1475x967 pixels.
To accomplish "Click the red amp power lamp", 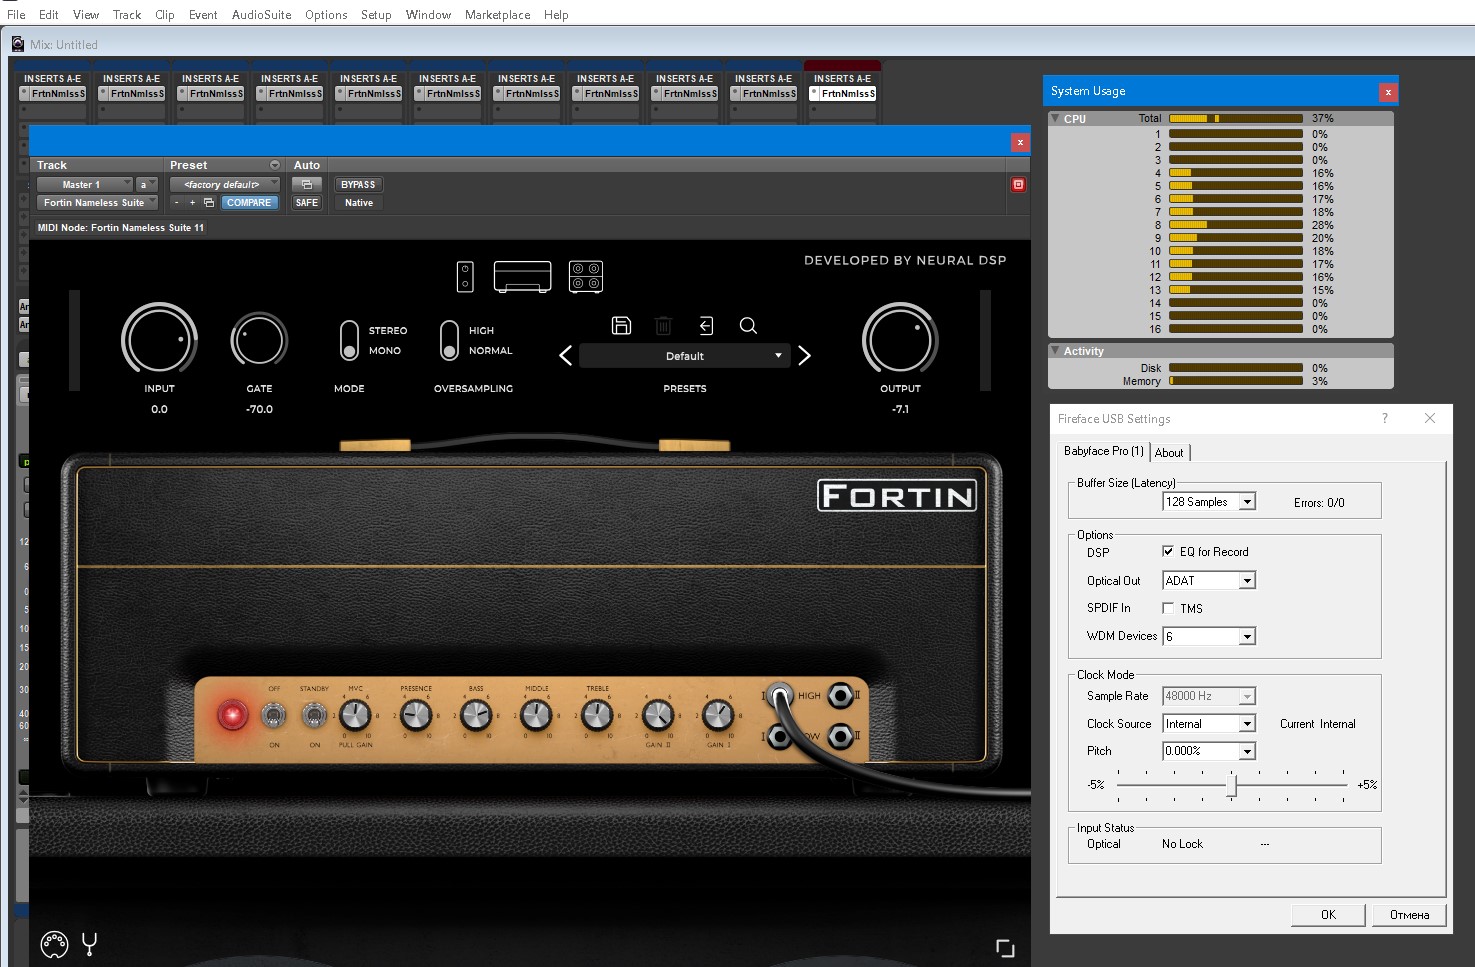I will coord(232,715).
